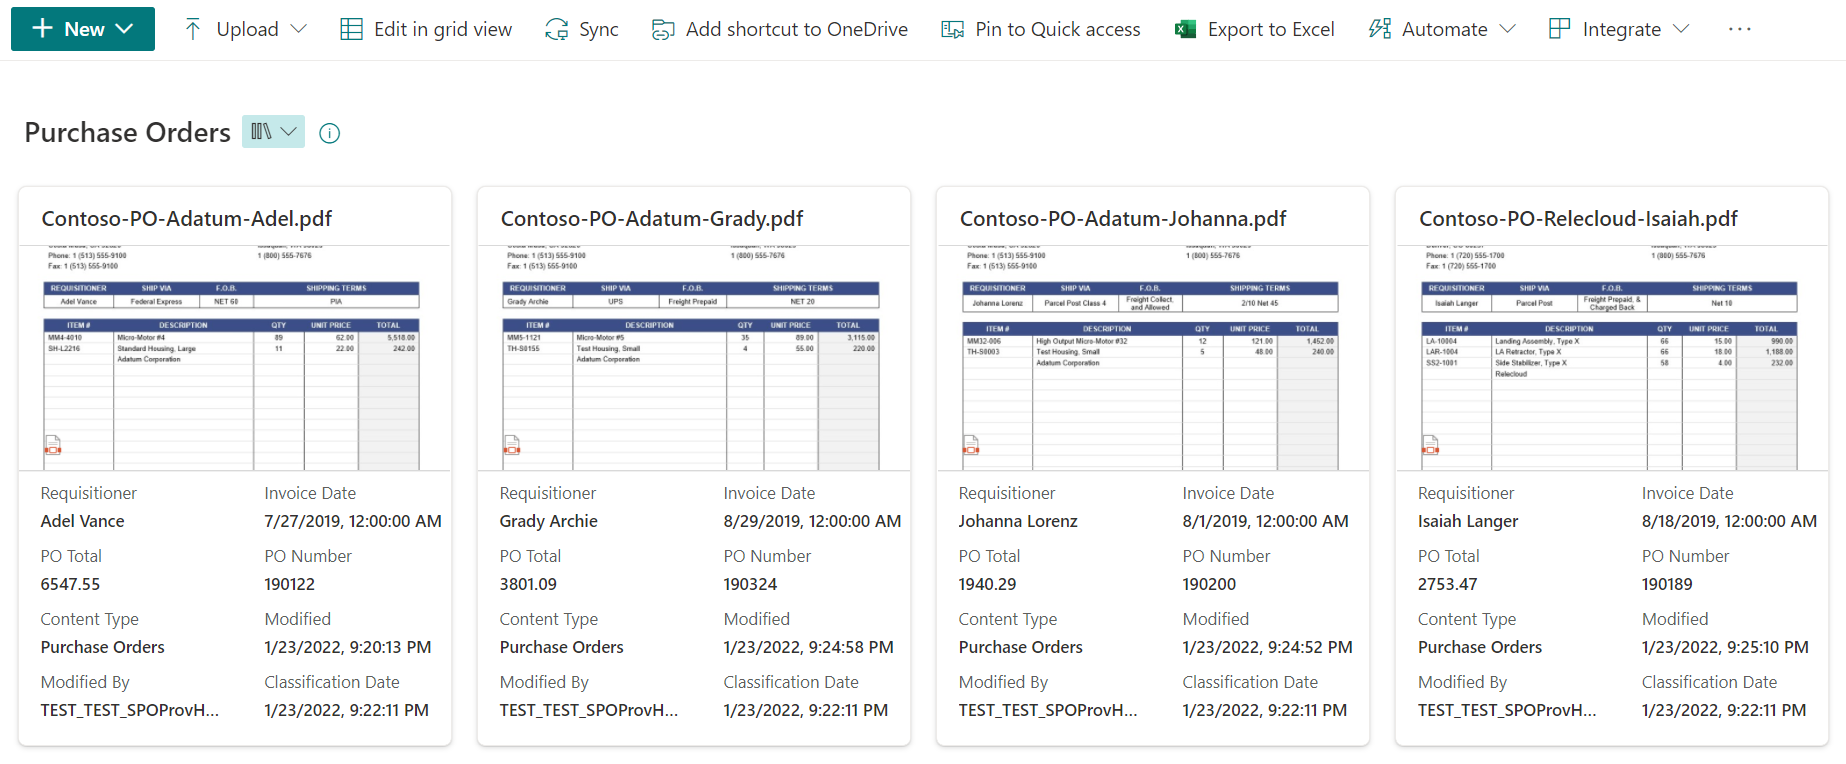Click PO Total value 3801.09
The width and height of the screenshot is (1846, 764).
[x=529, y=584]
